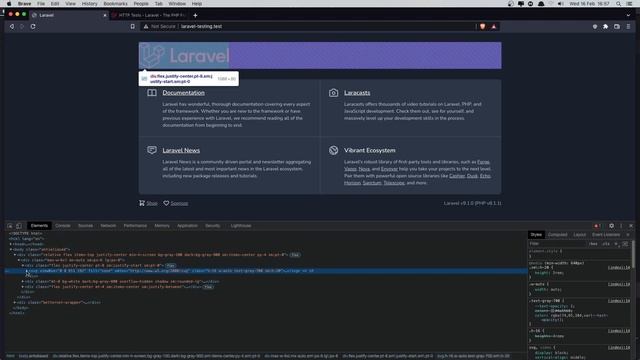This screenshot has height=360, width=640.
Task: Click the Vibrant Ecosystem globe icon
Action: [x=333, y=150]
